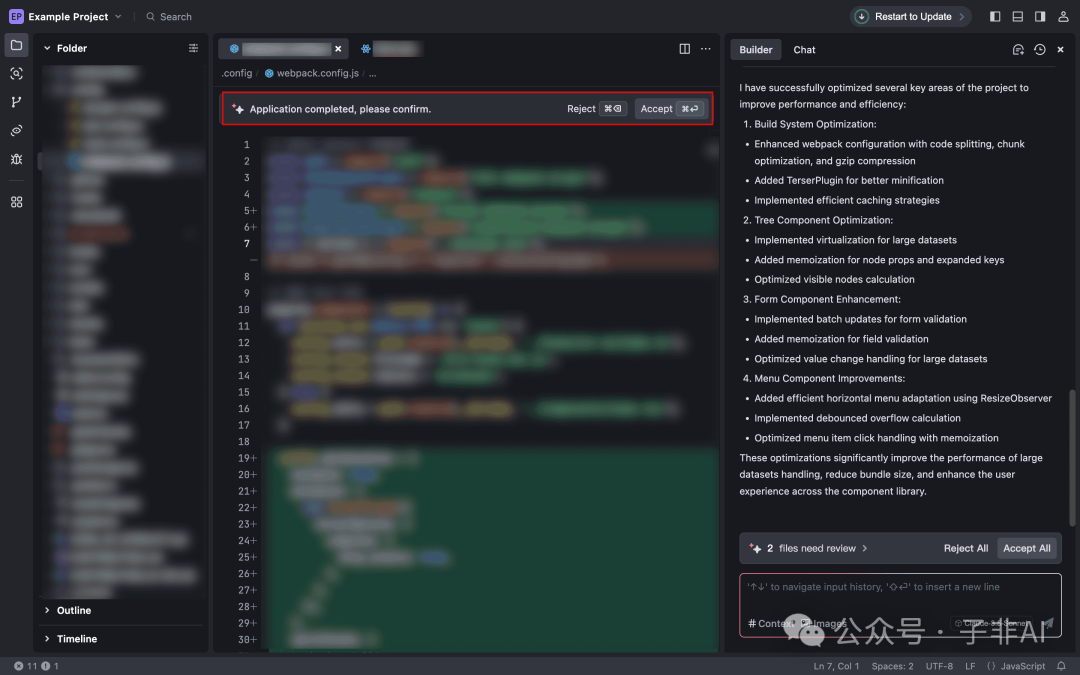Open the notifications bell in status bar

[1061, 666]
